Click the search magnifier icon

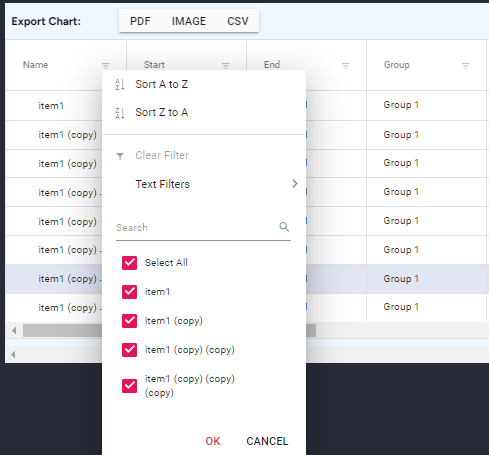pyautogui.click(x=284, y=227)
